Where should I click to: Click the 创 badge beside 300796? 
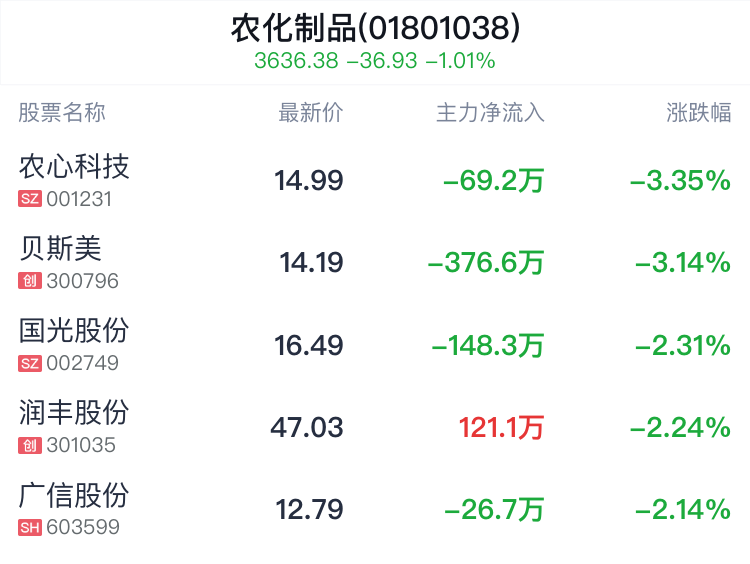point(30,281)
